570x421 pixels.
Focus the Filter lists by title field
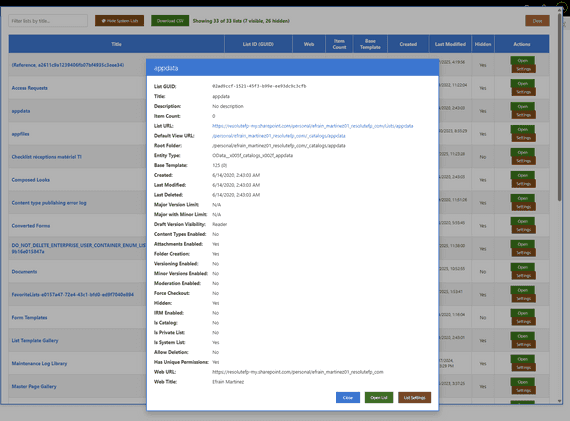48,21
